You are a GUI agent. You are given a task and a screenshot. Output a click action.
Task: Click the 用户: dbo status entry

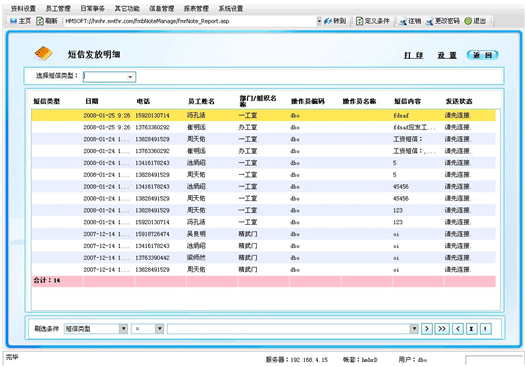click(x=413, y=360)
